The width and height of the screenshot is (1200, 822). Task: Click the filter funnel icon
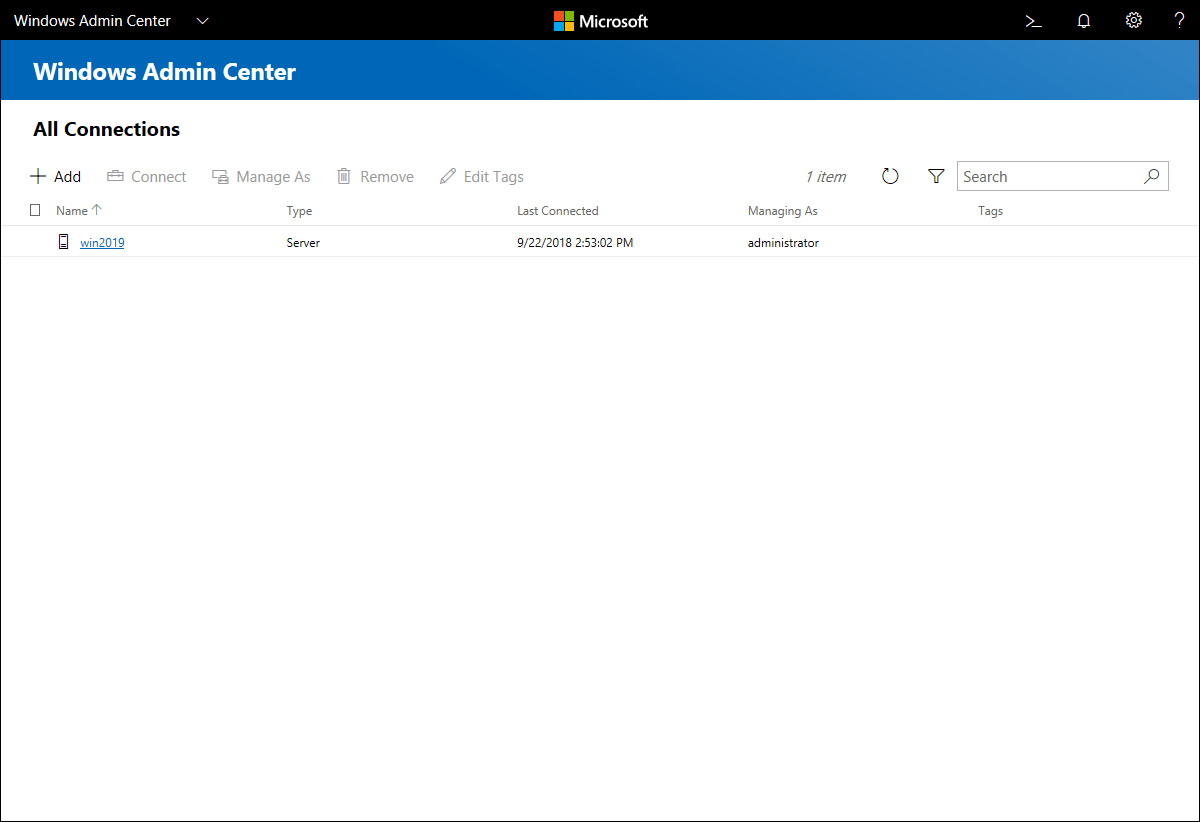pyautogui.click(x=936, y=177)
